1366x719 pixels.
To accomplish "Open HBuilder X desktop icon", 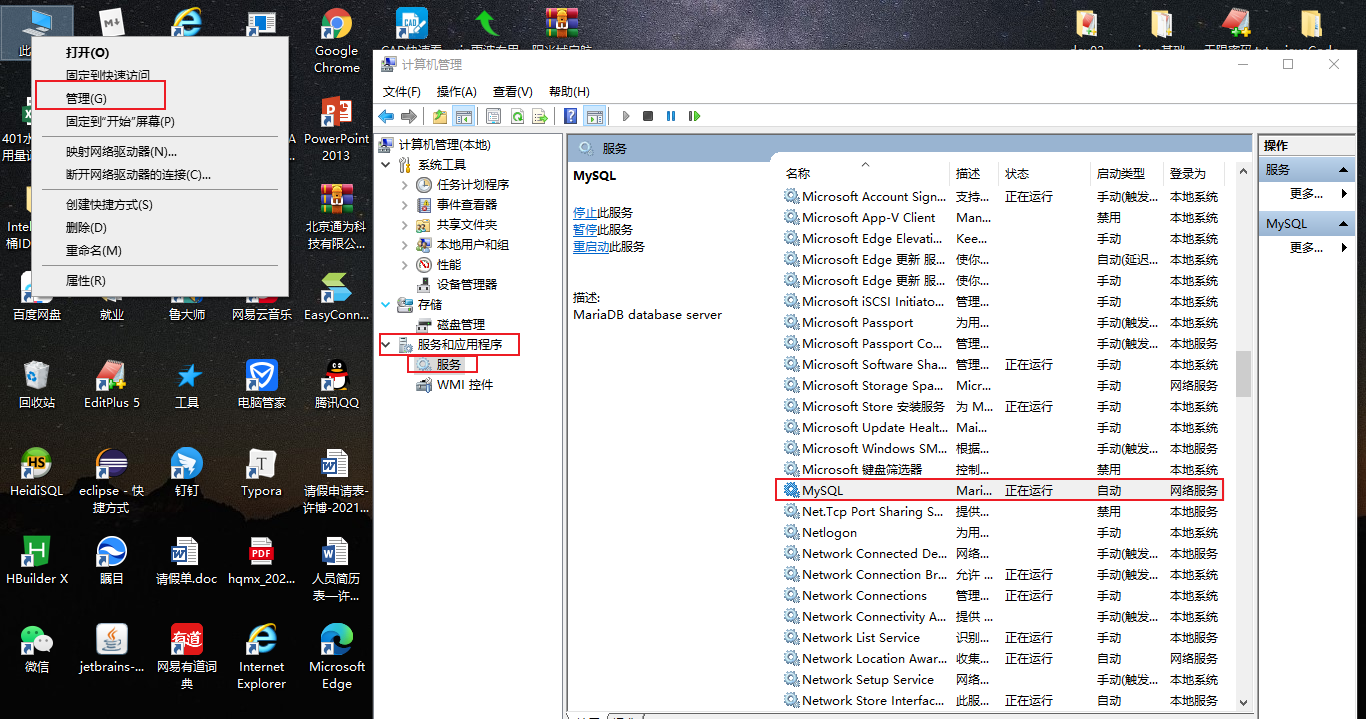I will [x=37, y=560].
